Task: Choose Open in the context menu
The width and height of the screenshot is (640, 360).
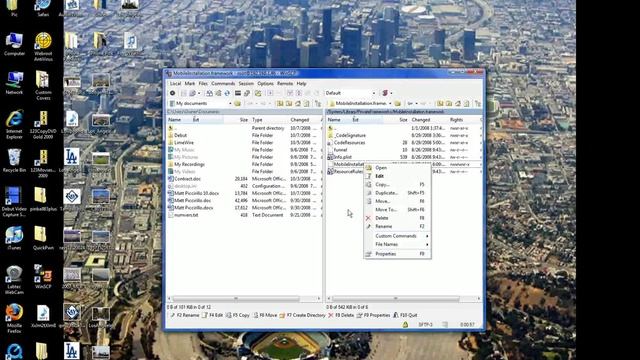Action: 397,168
